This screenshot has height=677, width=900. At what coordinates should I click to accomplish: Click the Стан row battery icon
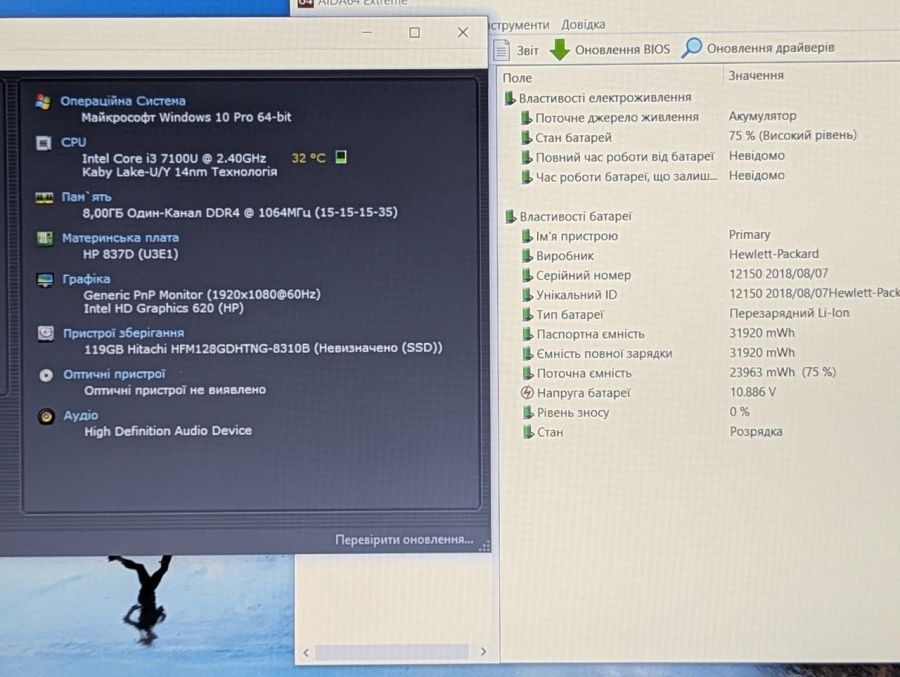(x=528, y=432)
